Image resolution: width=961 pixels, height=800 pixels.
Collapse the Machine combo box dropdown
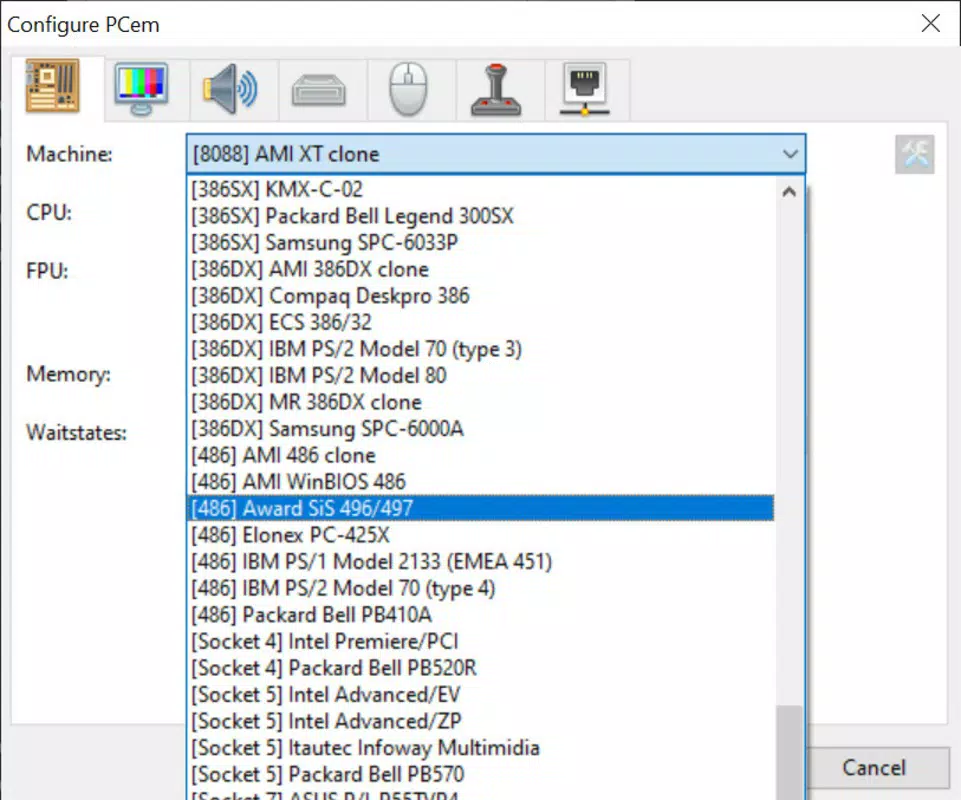(x=790, y=154)
